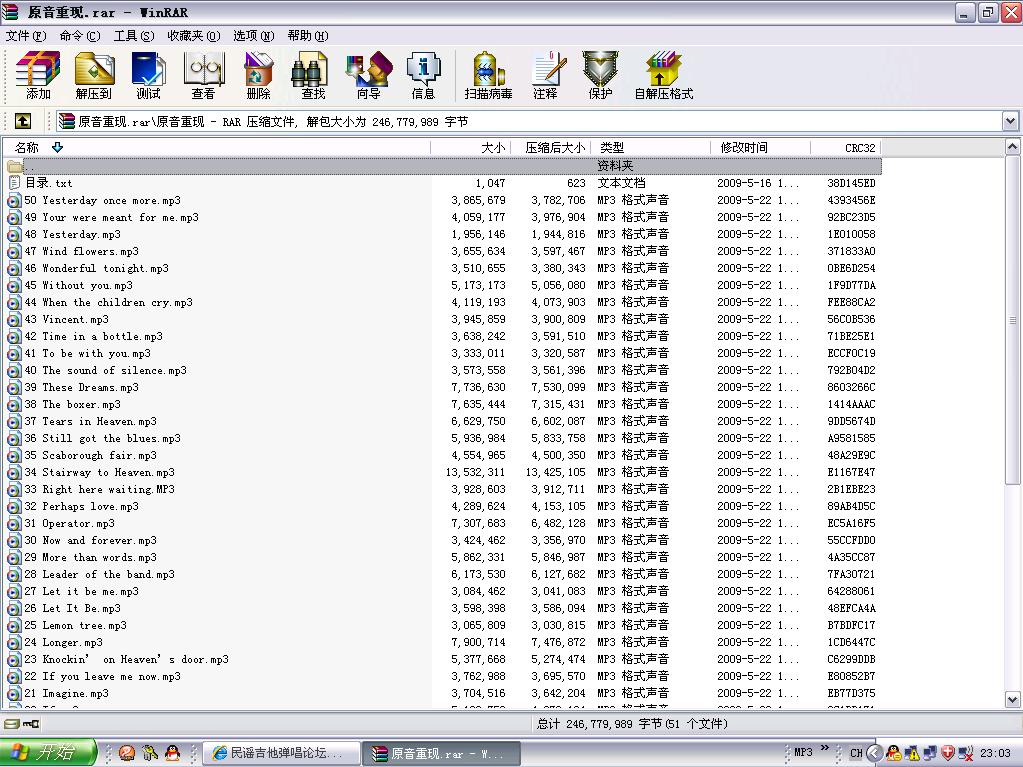Open the 命令(C) menu

pos(80,36)
